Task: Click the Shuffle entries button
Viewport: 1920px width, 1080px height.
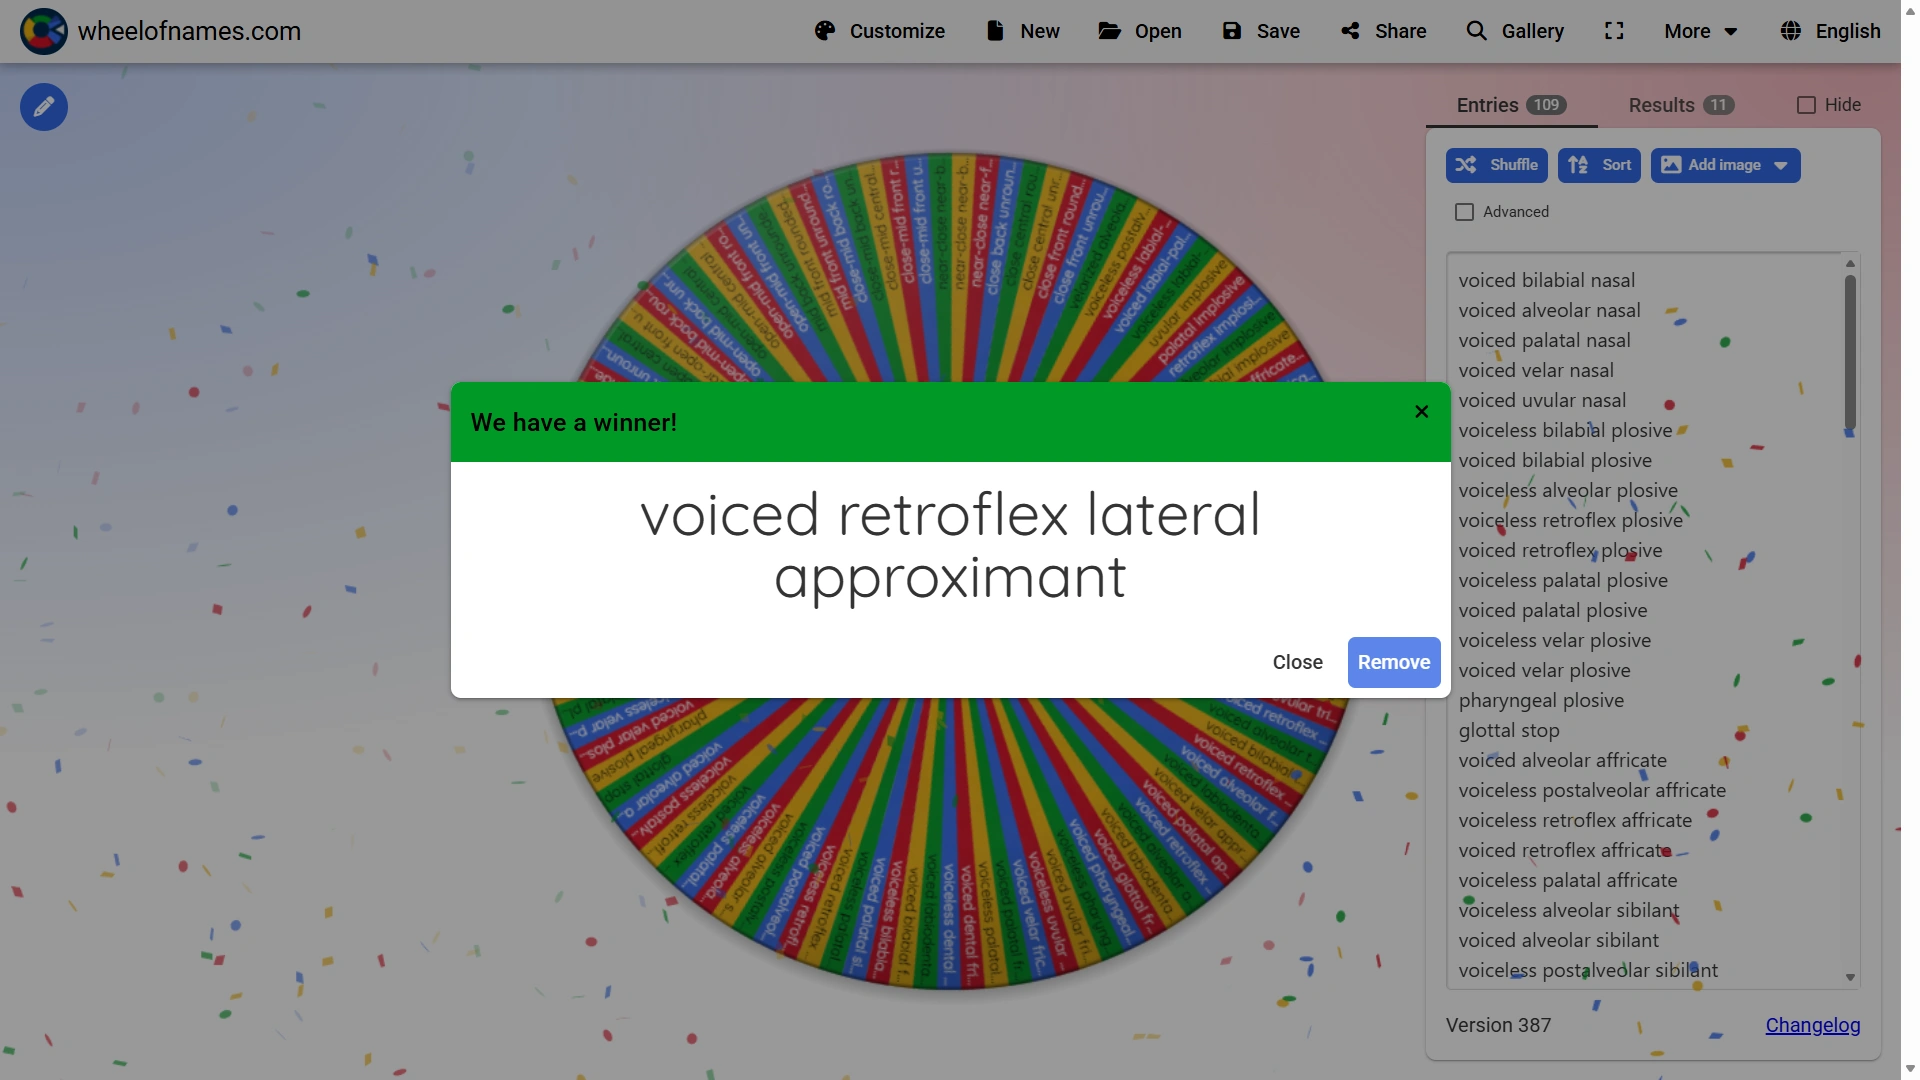Action: (1496, 165)
